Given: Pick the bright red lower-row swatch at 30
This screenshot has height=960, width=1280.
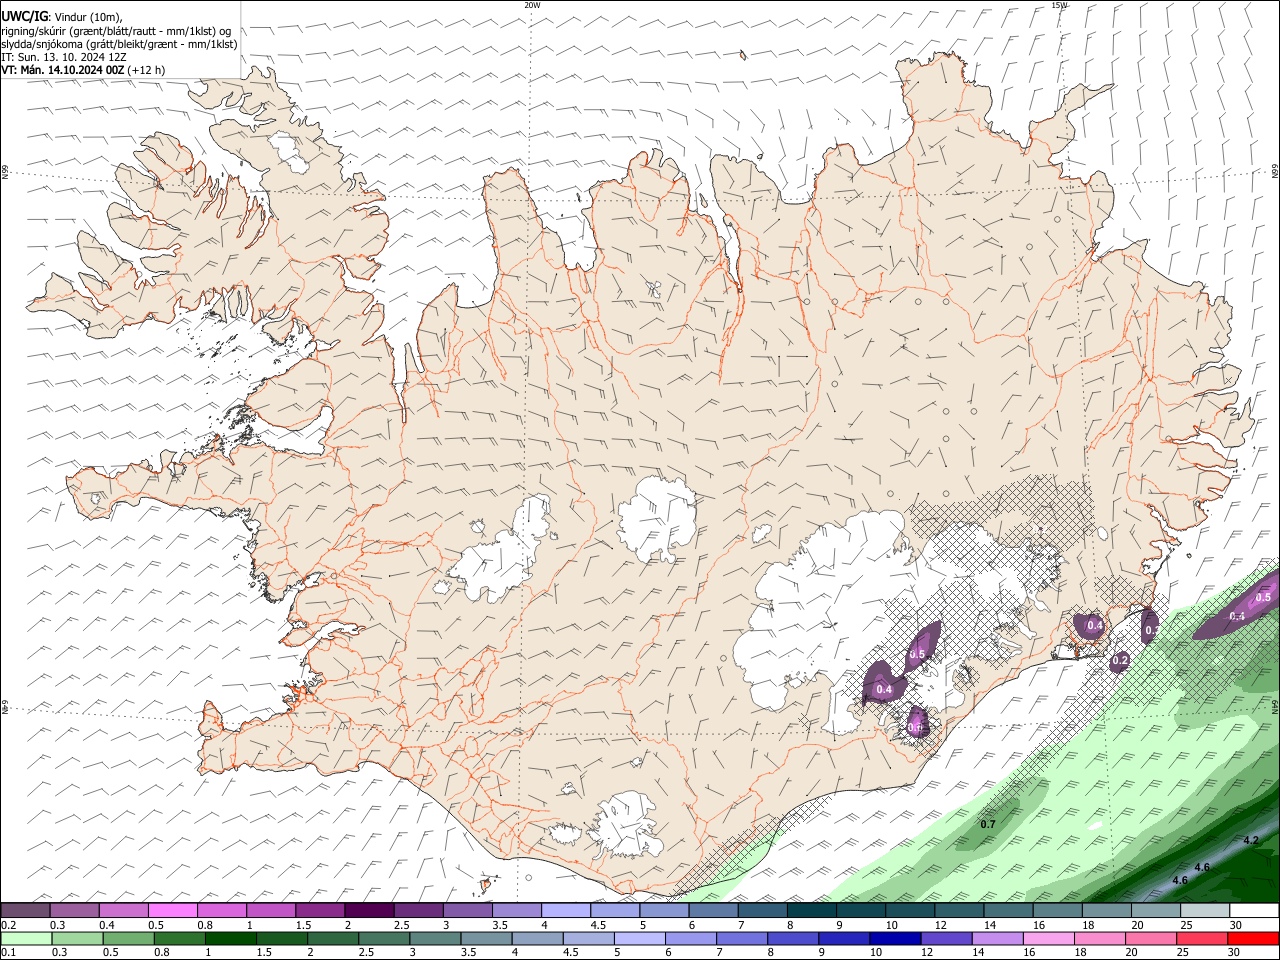Looking at the screenshot, I should [x=1254, y=938].
